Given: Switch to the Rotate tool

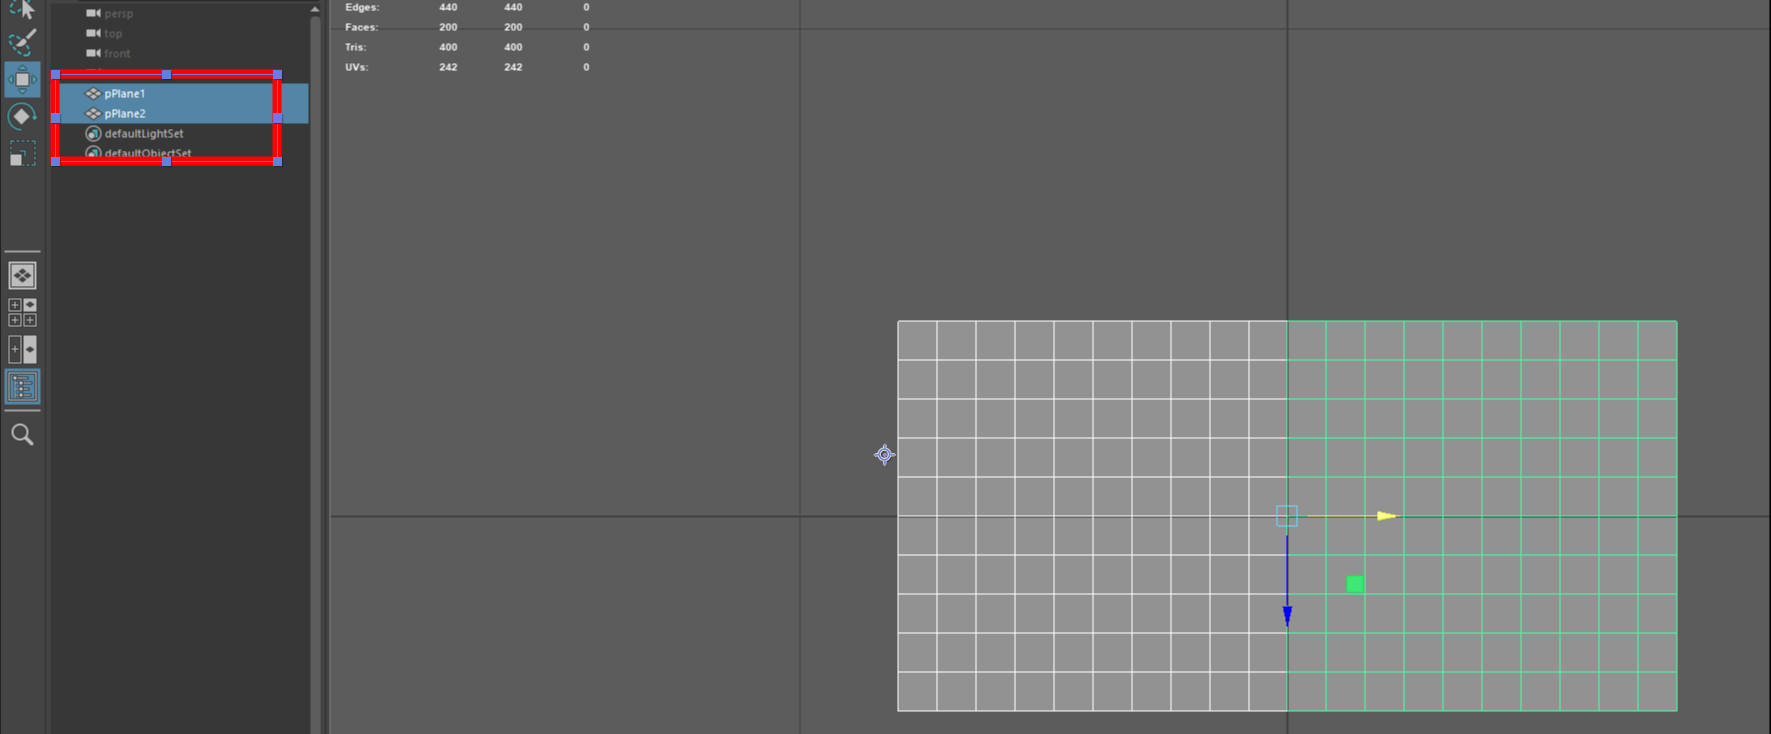Looking at the screenshot, I should [x=22, y=117].
